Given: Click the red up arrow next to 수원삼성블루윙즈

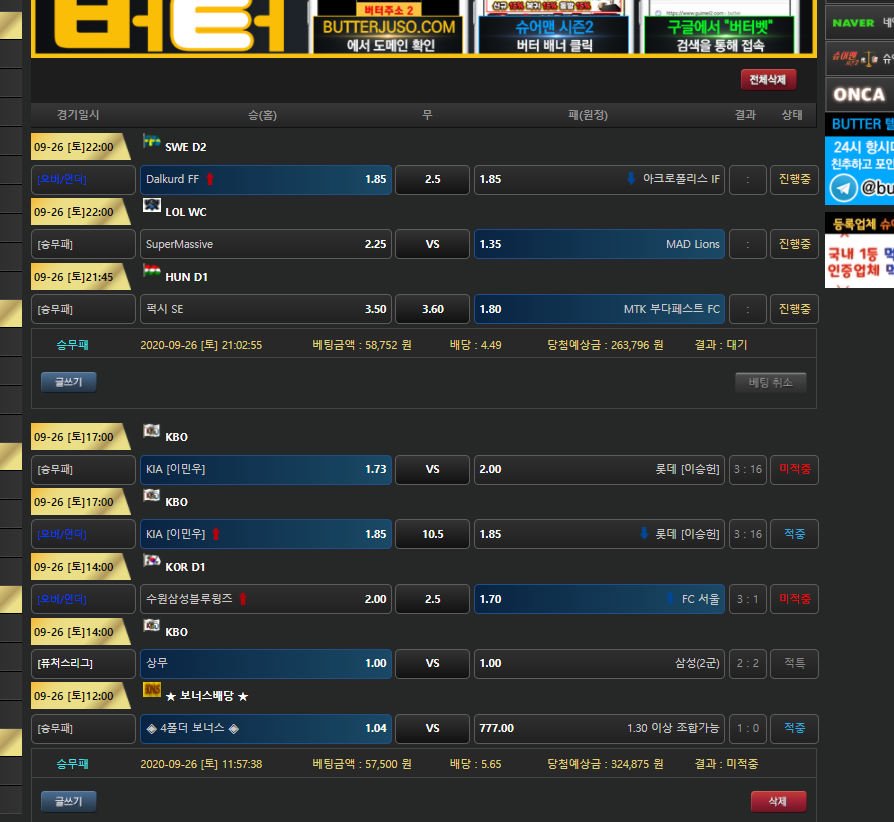Looking at the screenshot, I should [243, 599].
